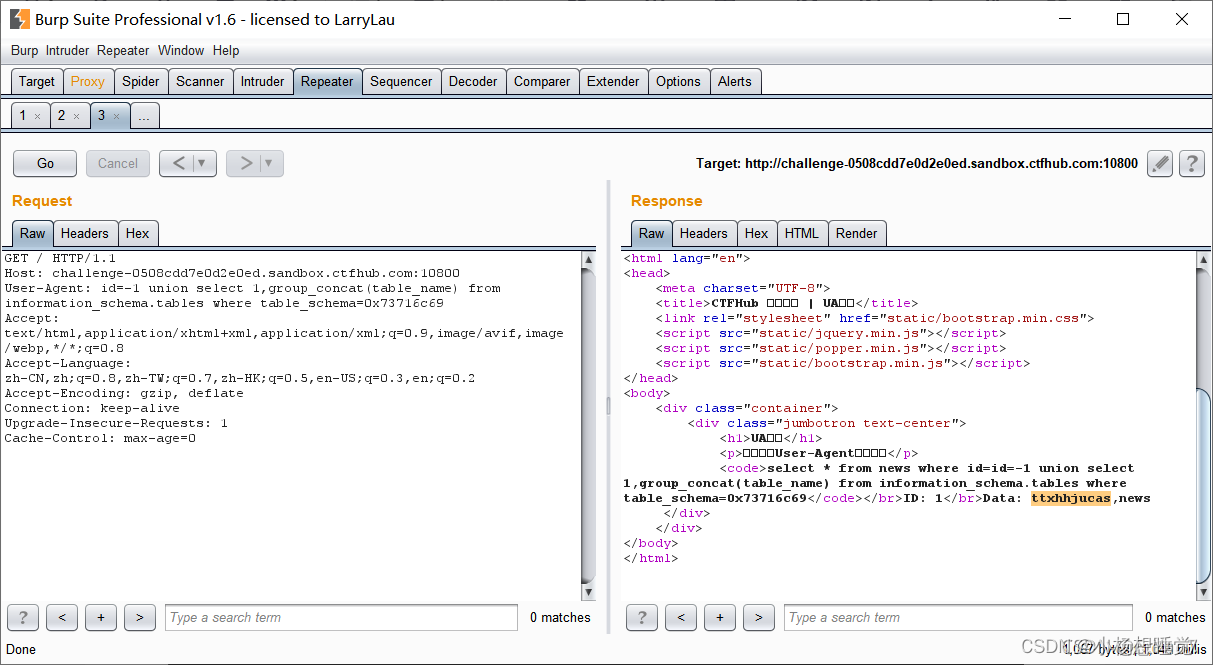The height and width of the screenshot is (665, 1213).
Task: Click scroll-up arrow of request pane scrollbar
Action: pyautogui.click(x=589, y=259)
